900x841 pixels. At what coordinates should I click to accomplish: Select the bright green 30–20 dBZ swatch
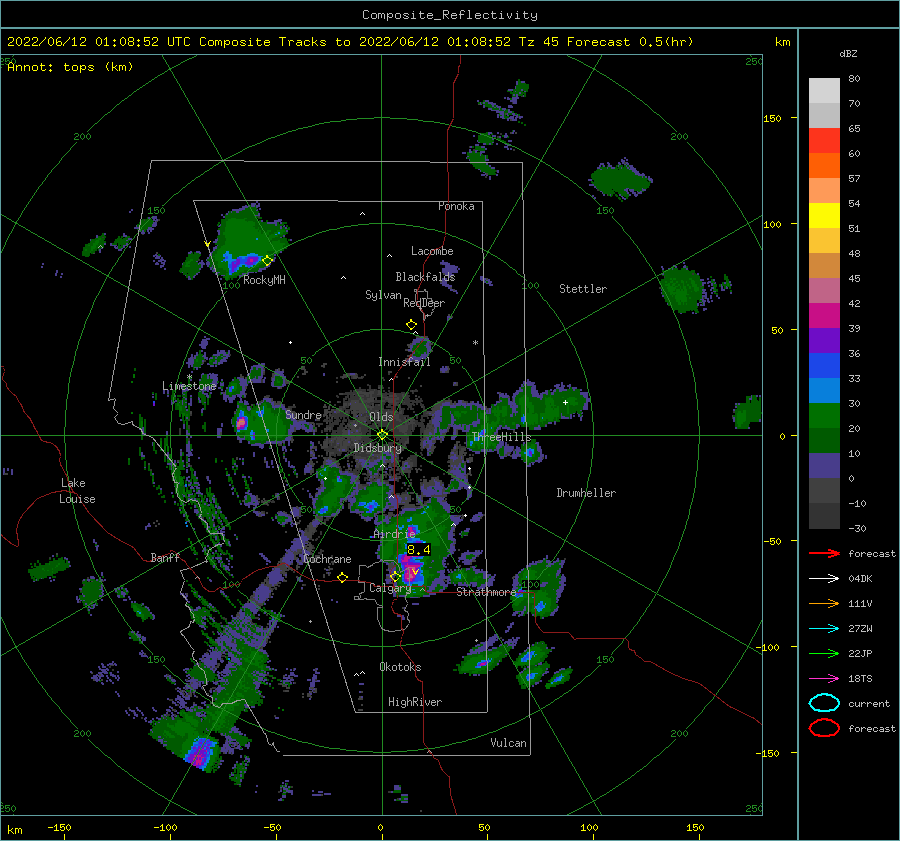tap(824, 416)
